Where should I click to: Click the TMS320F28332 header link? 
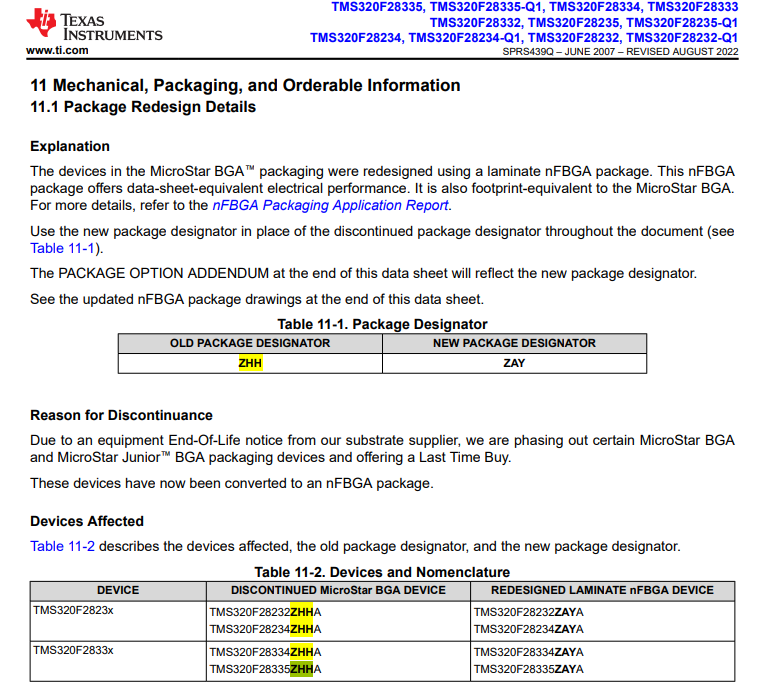tap(475, 23)
